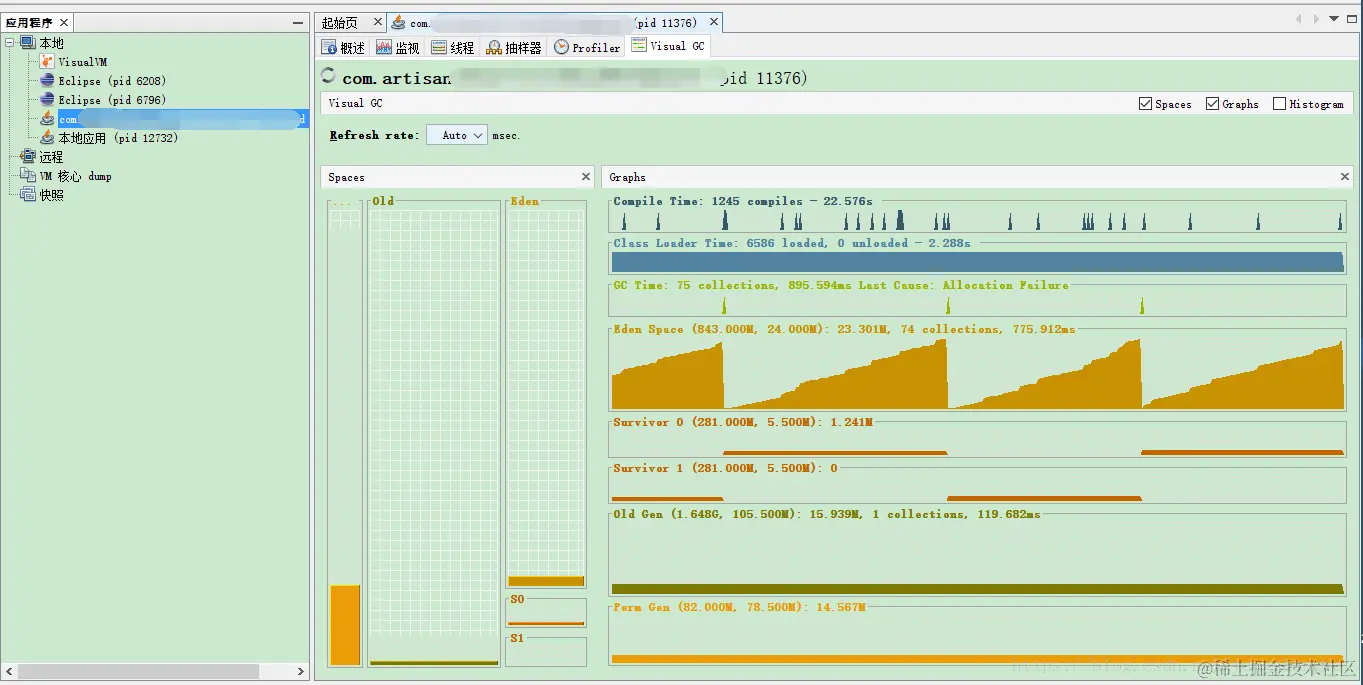The height and width of the screenshot is (685, 1363).
Task: Uncheck the Spaces checkbox
Action: click(x=1146, y=104)
